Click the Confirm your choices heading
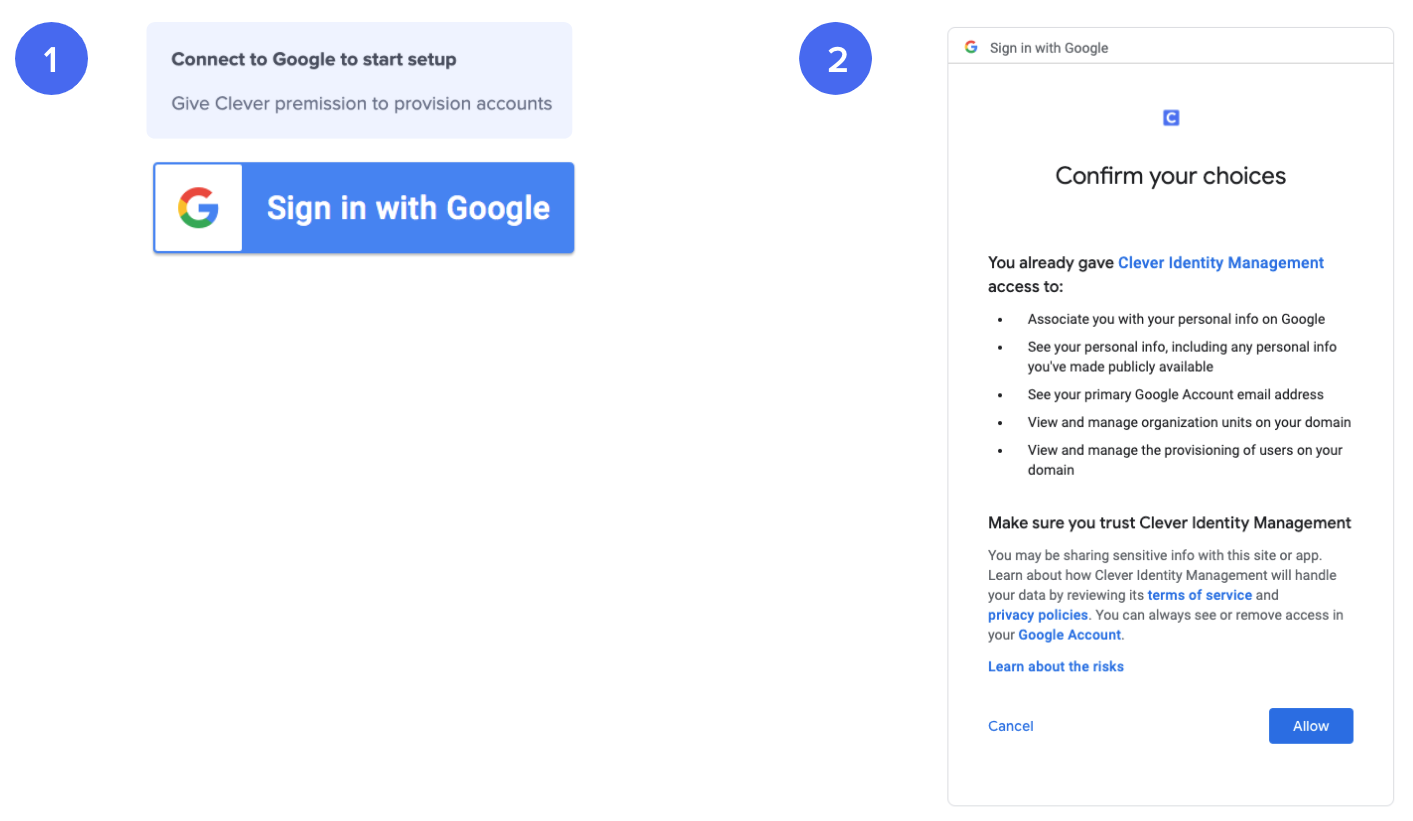1413x821 pixels. click(1171, 177)
